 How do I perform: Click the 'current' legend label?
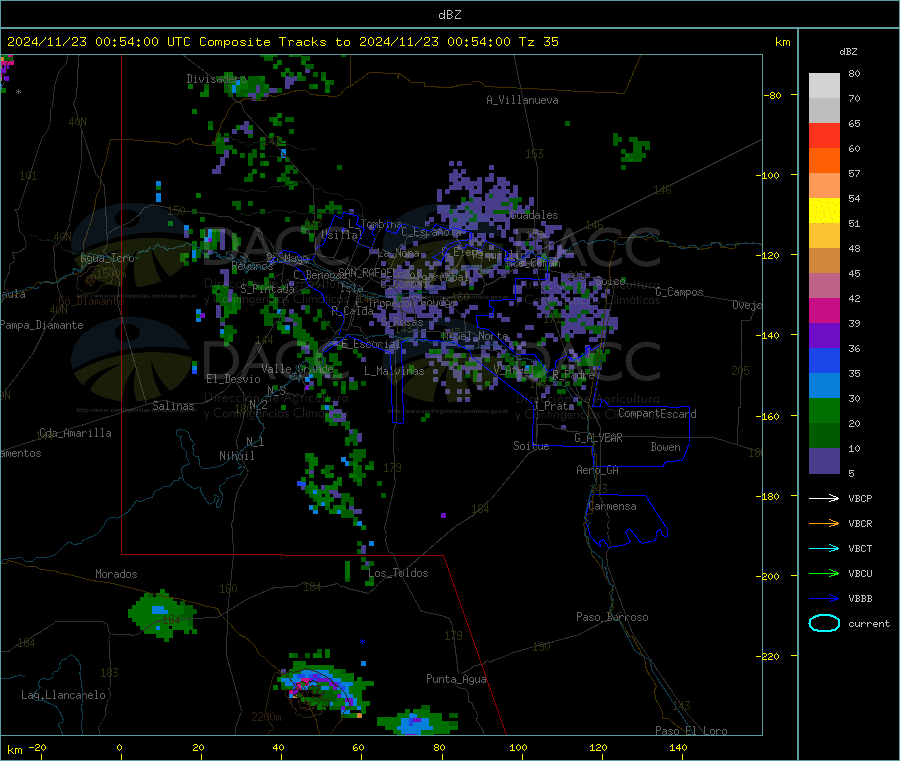coord(869,624)
